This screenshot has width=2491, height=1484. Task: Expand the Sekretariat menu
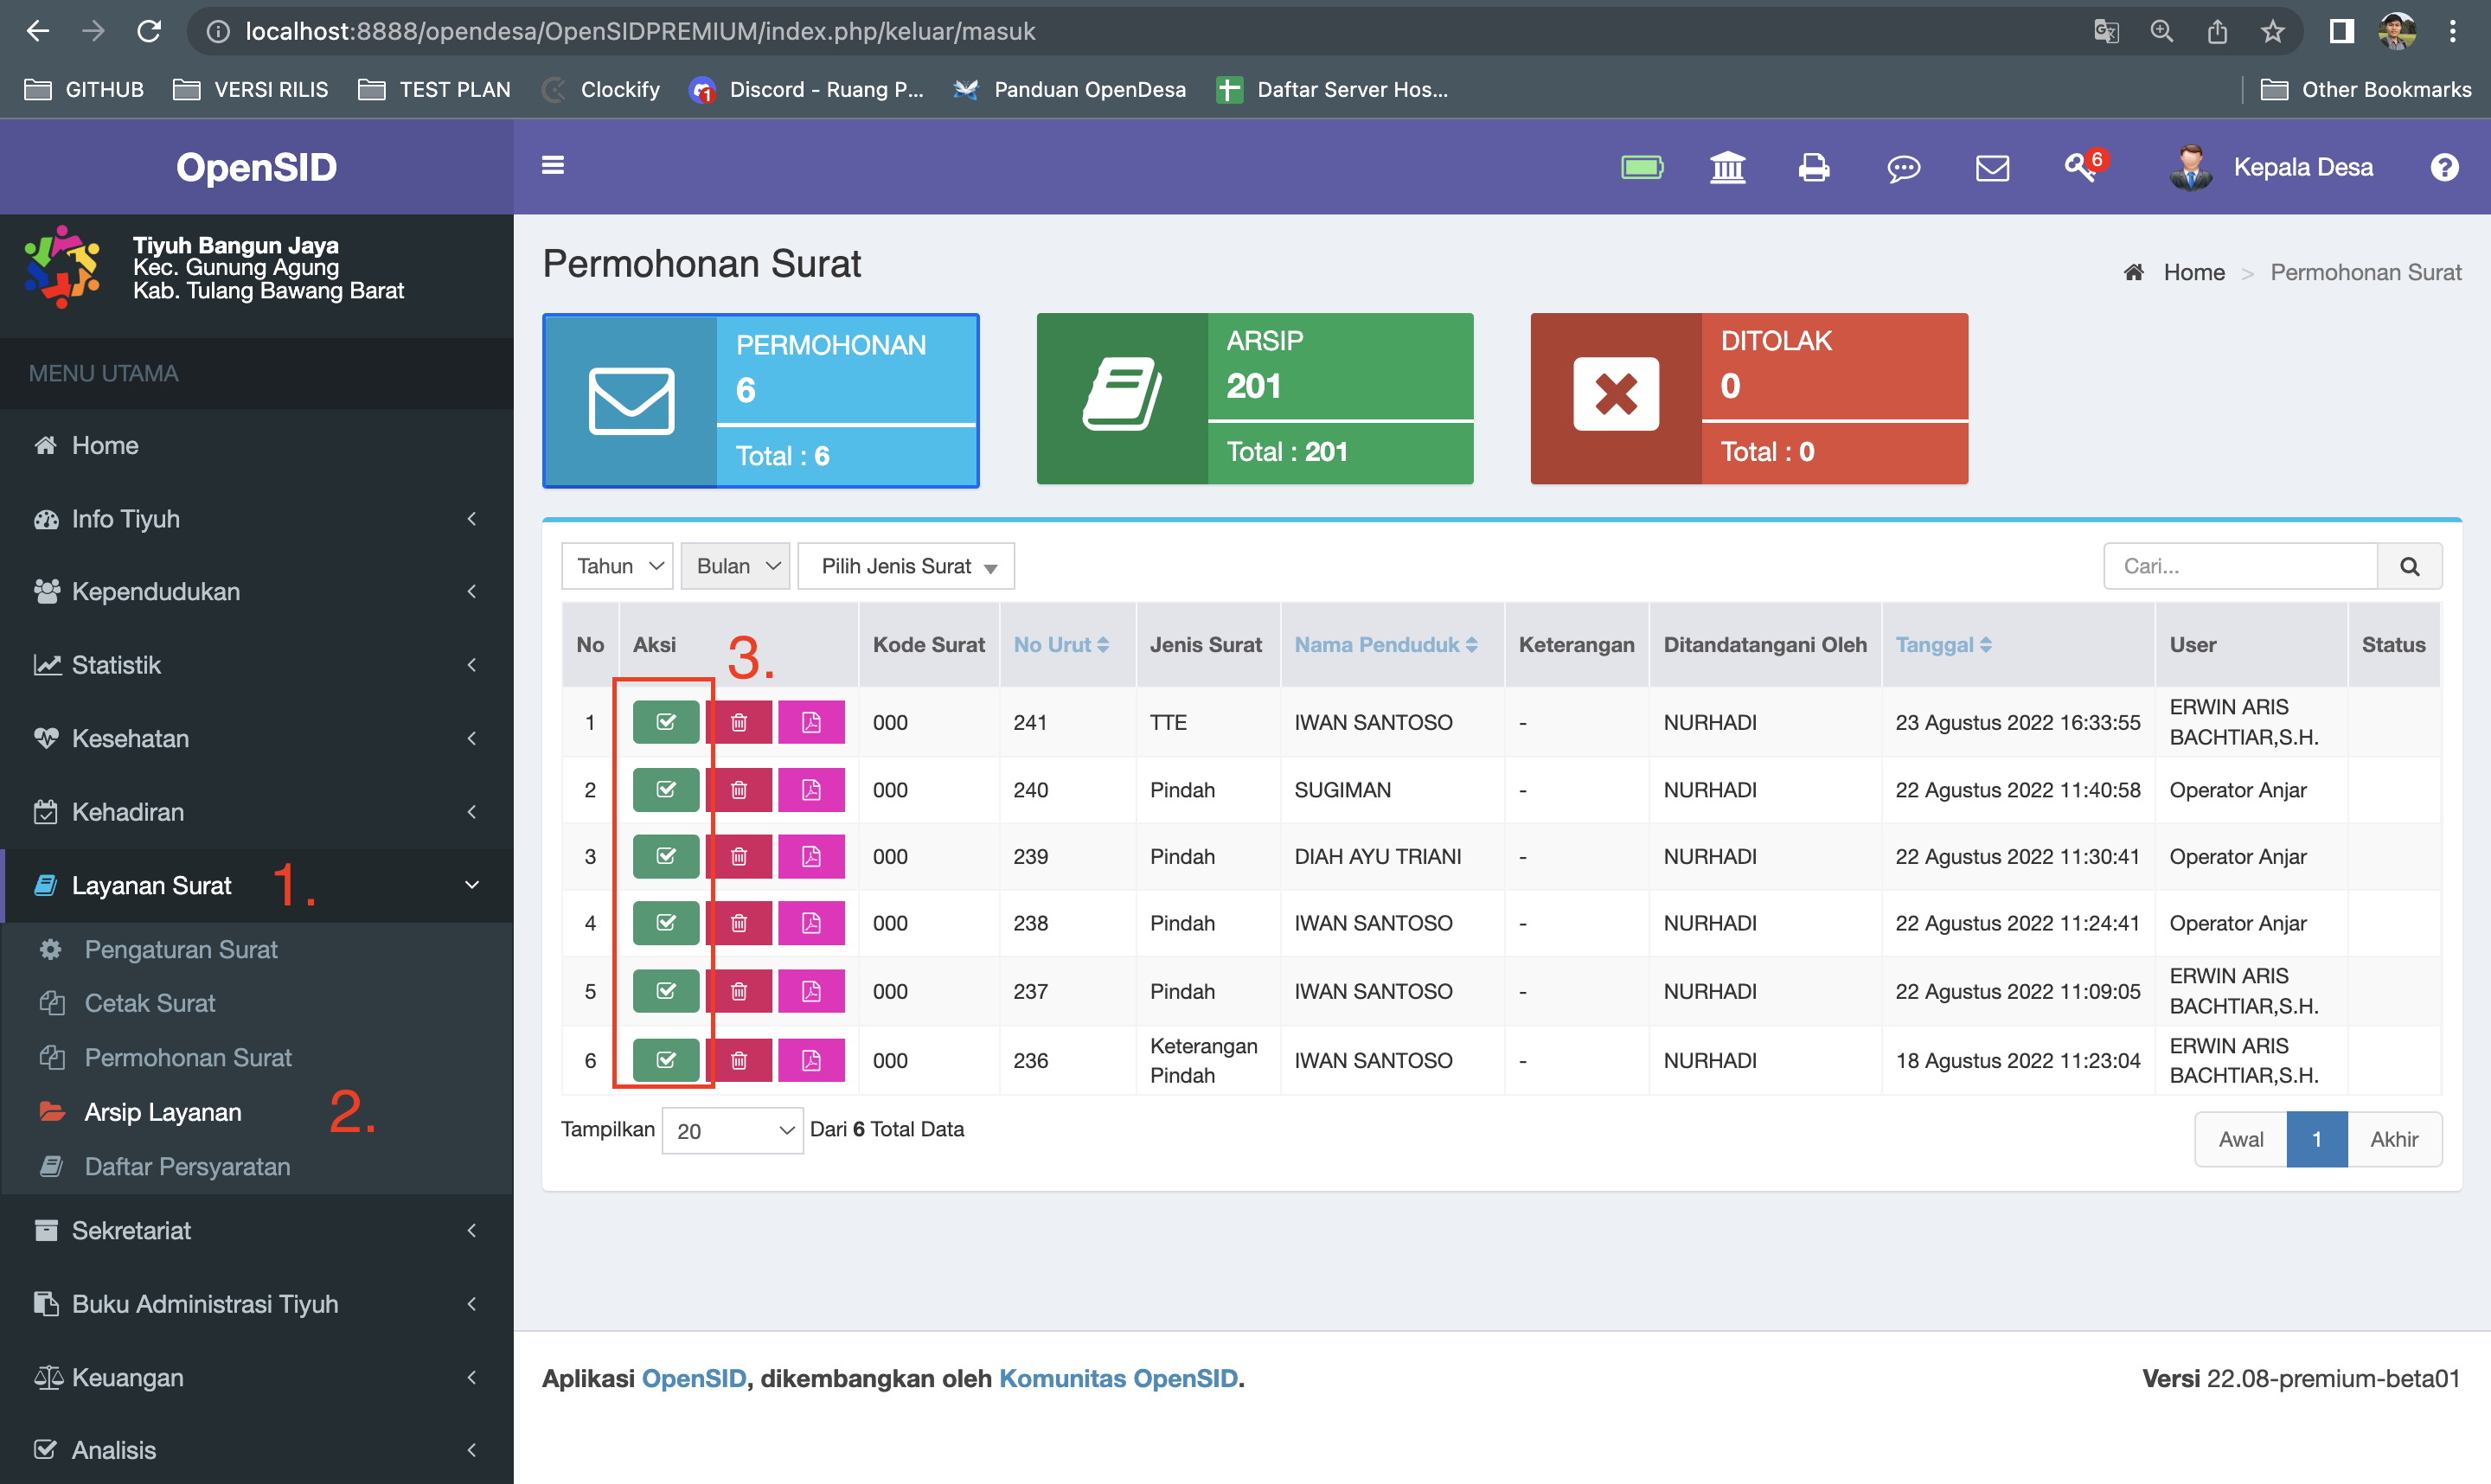tap(257, 1231)
